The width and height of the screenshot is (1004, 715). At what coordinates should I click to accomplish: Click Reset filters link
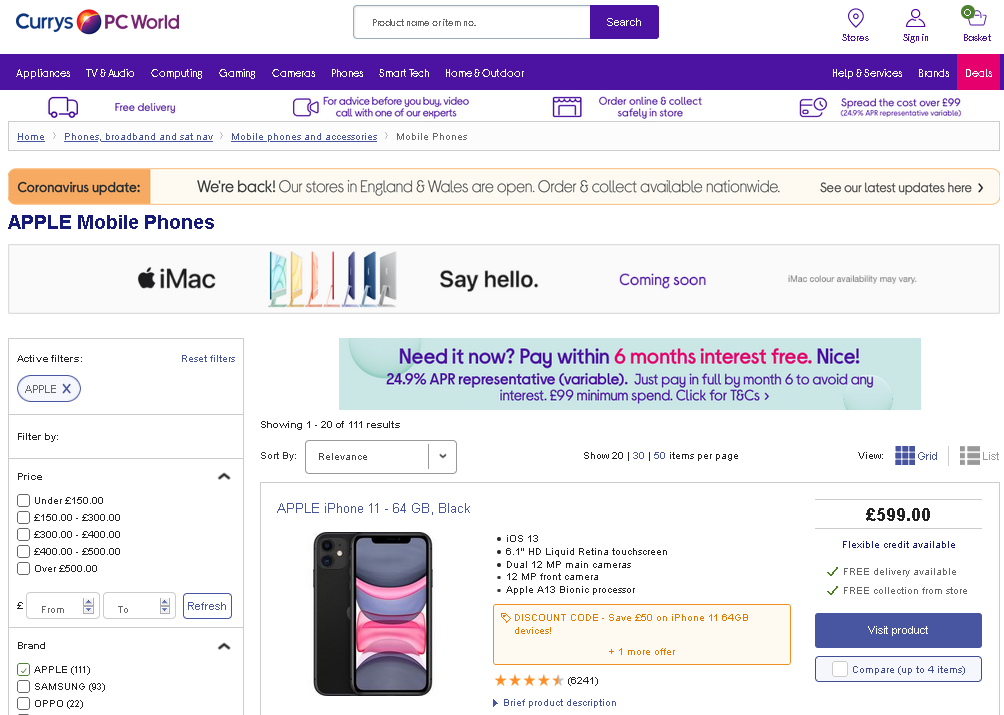tap(208, 358)
